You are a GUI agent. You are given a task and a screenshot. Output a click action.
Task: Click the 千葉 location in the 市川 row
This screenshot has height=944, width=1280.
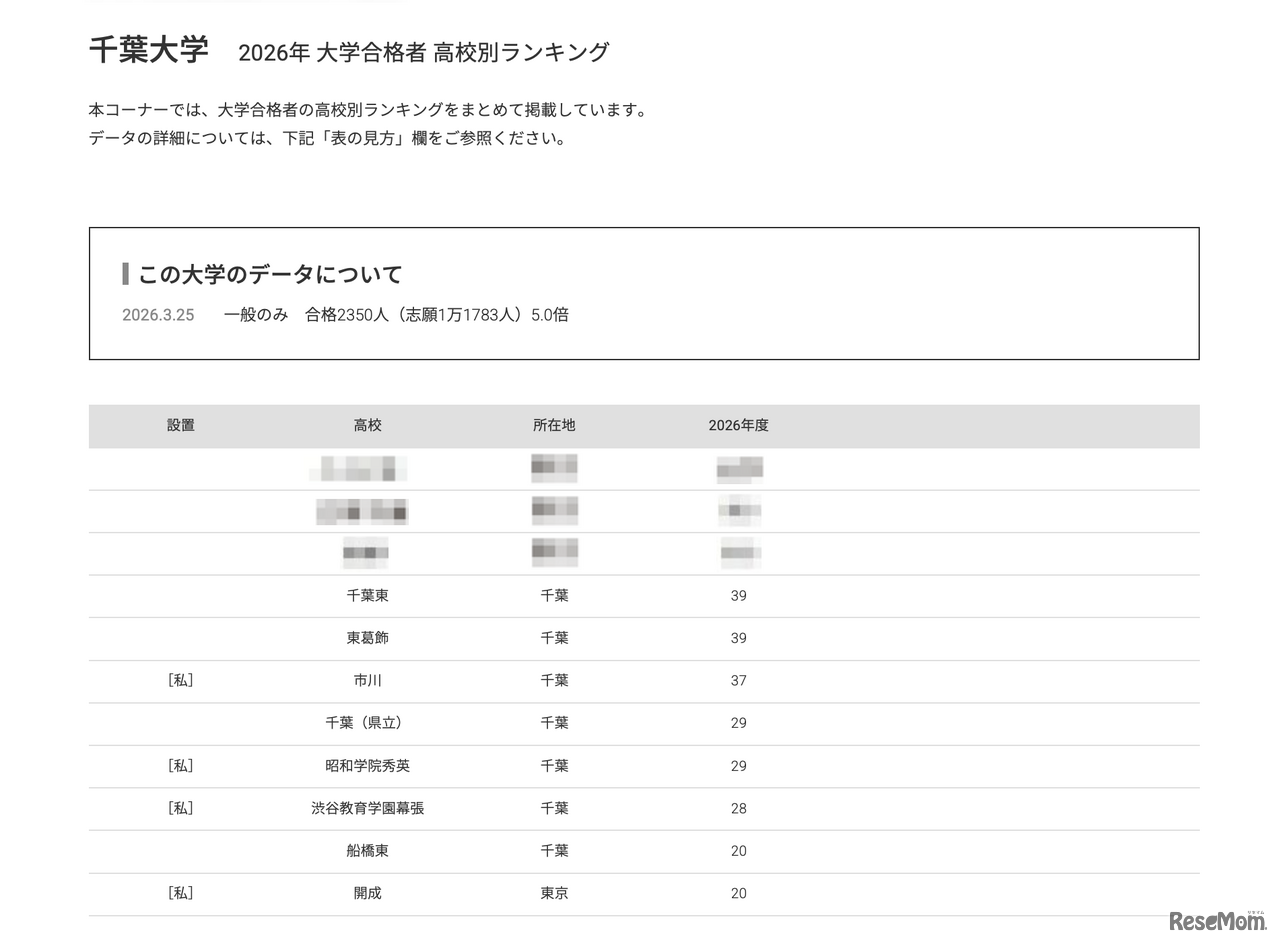point(554,680)
